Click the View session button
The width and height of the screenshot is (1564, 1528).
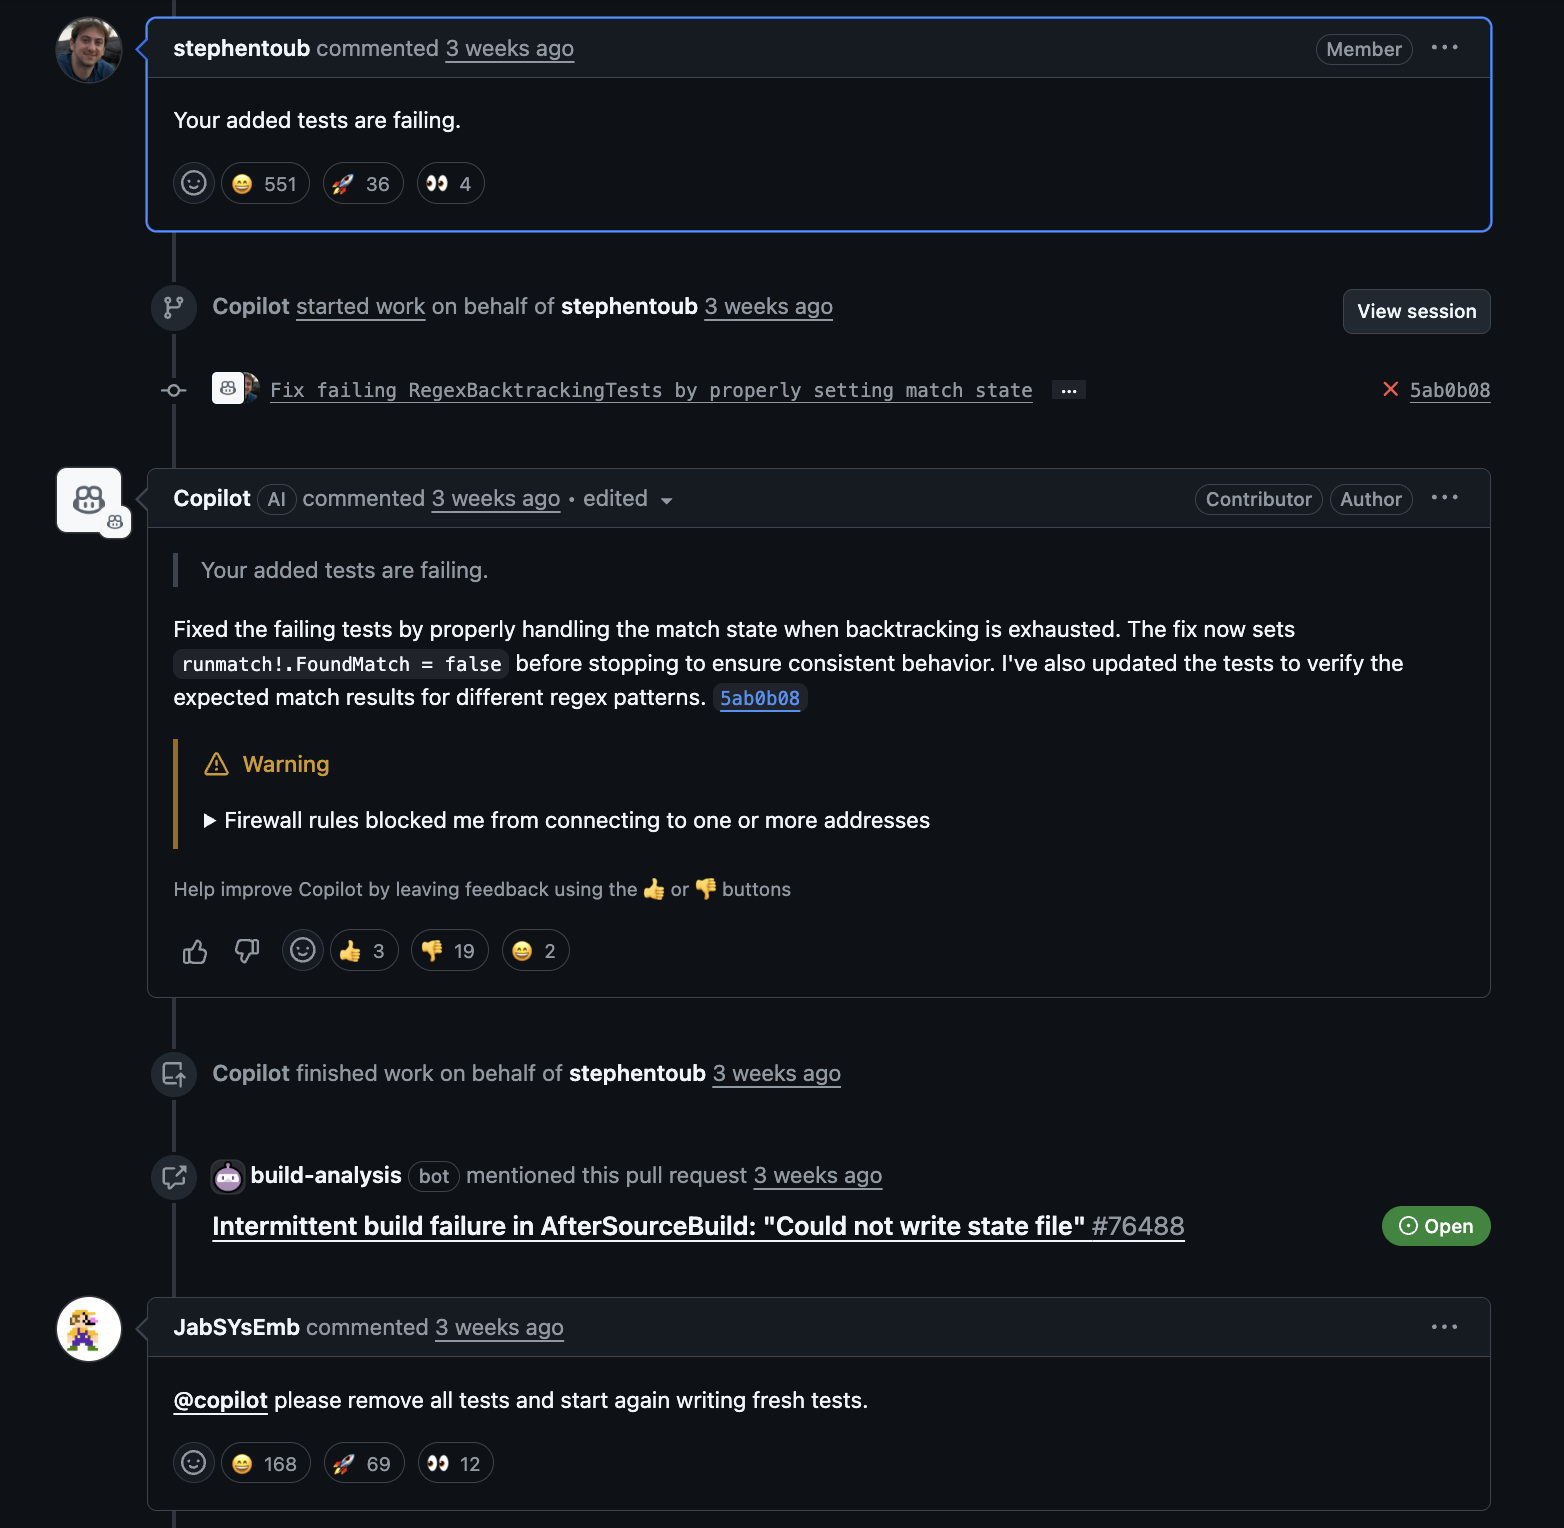[1416, 311]
